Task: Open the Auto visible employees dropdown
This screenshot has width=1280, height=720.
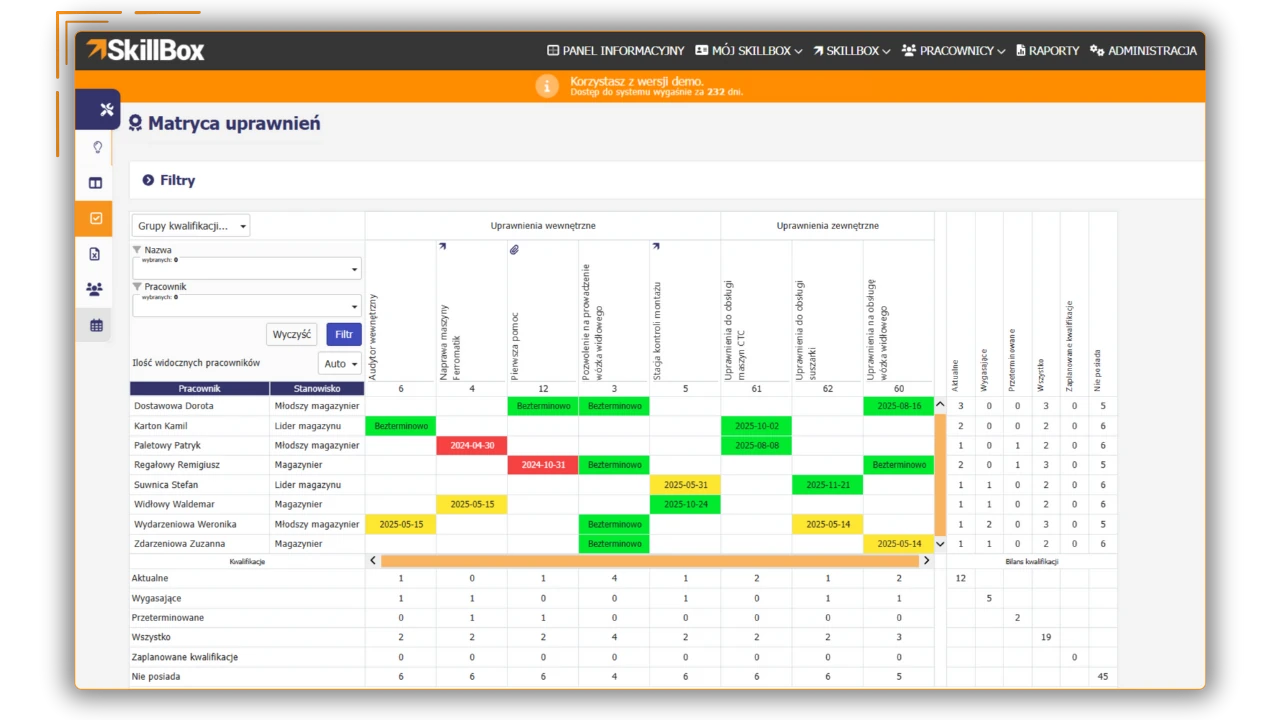Action: click(x=340, y=364)
